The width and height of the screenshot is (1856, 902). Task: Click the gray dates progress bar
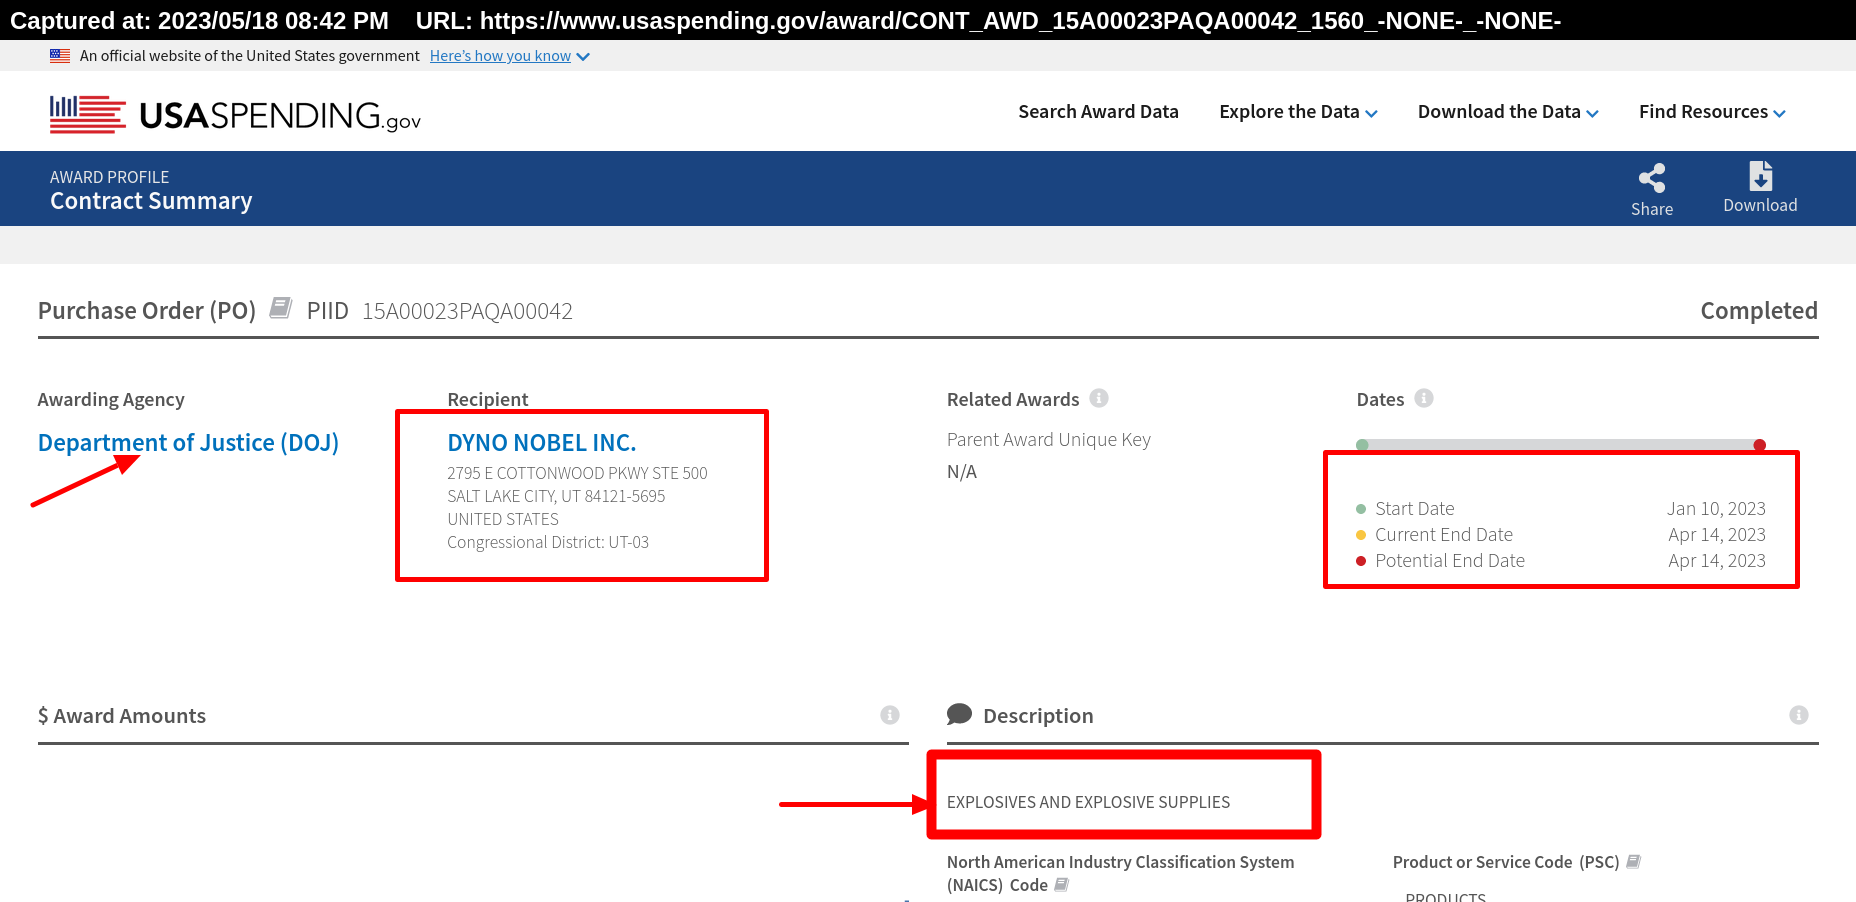(1561, 444)
